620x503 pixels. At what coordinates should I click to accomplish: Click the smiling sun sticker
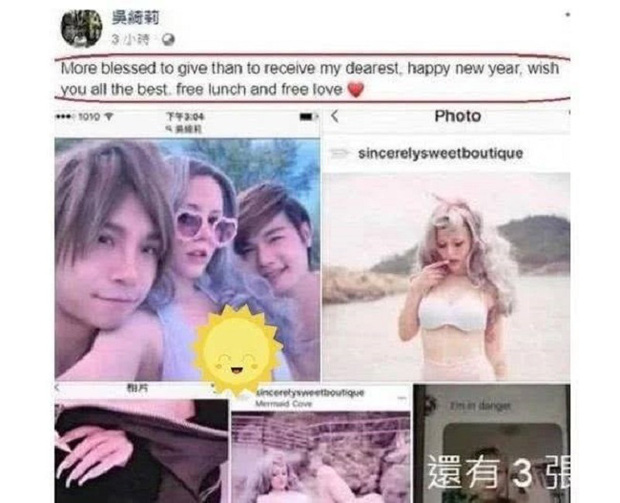tap(236, 350)
